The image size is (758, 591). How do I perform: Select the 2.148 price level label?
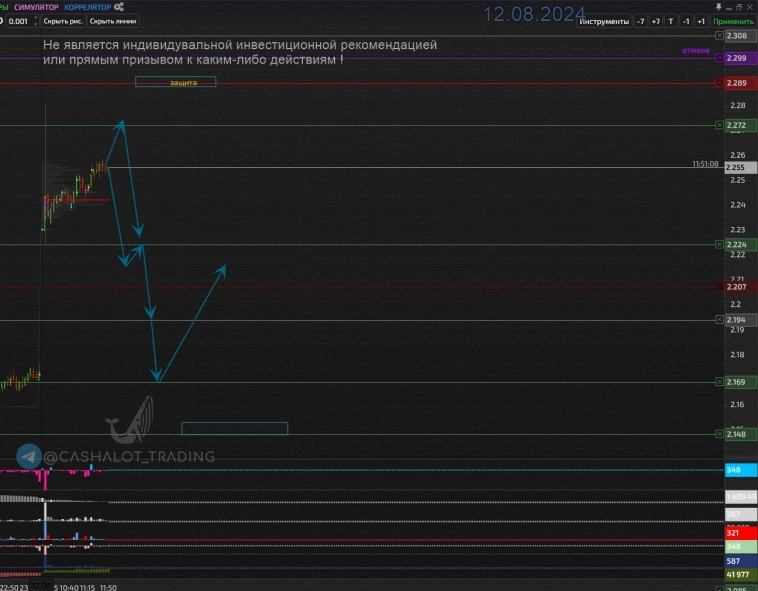click(741, 434)
